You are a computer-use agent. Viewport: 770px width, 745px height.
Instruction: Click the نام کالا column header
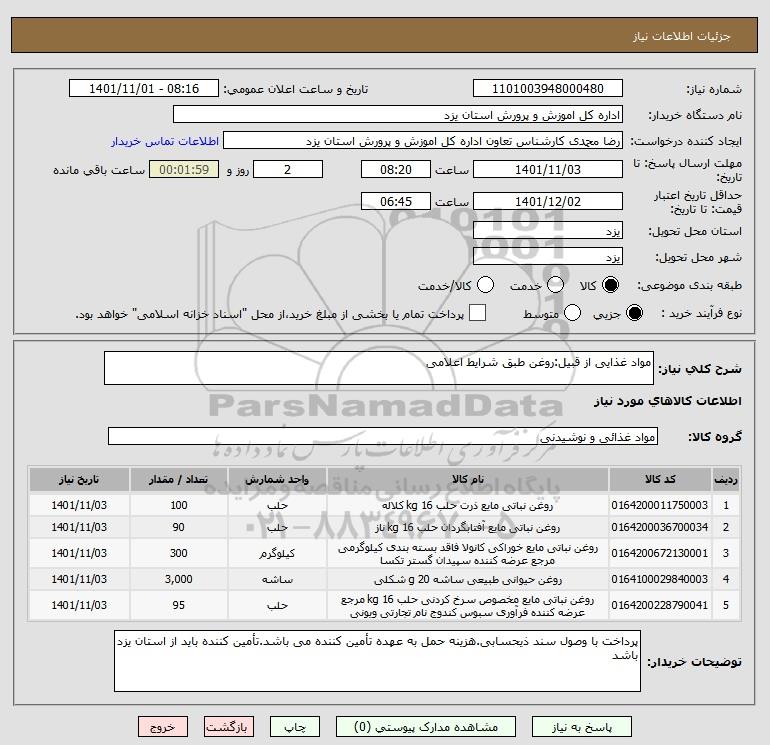[468, 479]
